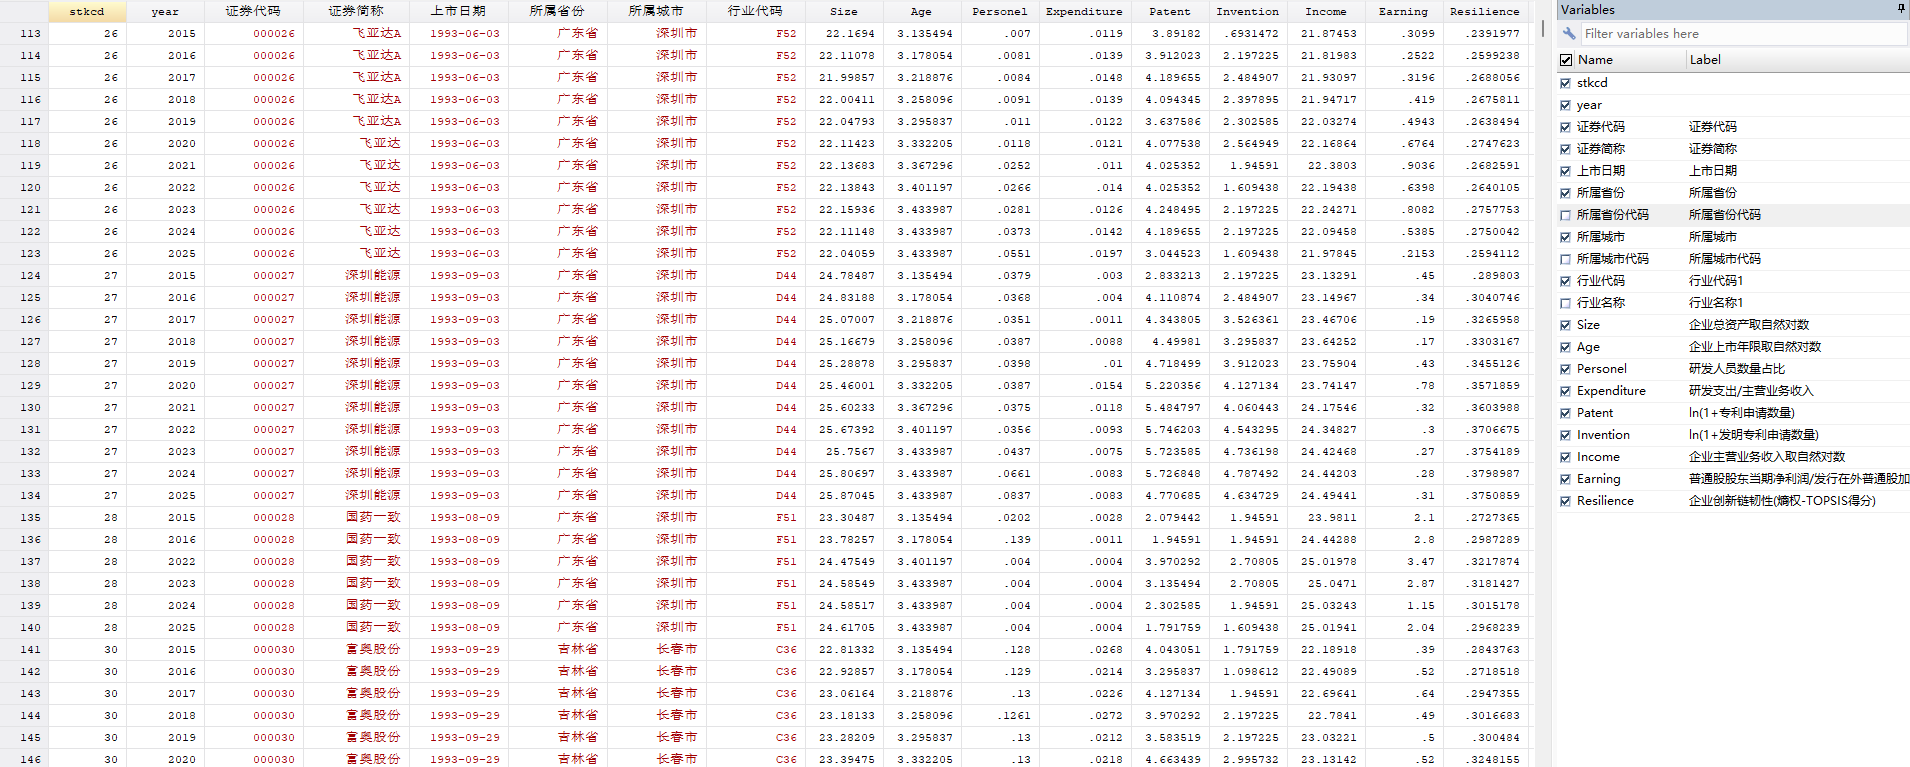Screen dimensions: 1910x767
Task: Select the Patent column header
Action: 1169,11
